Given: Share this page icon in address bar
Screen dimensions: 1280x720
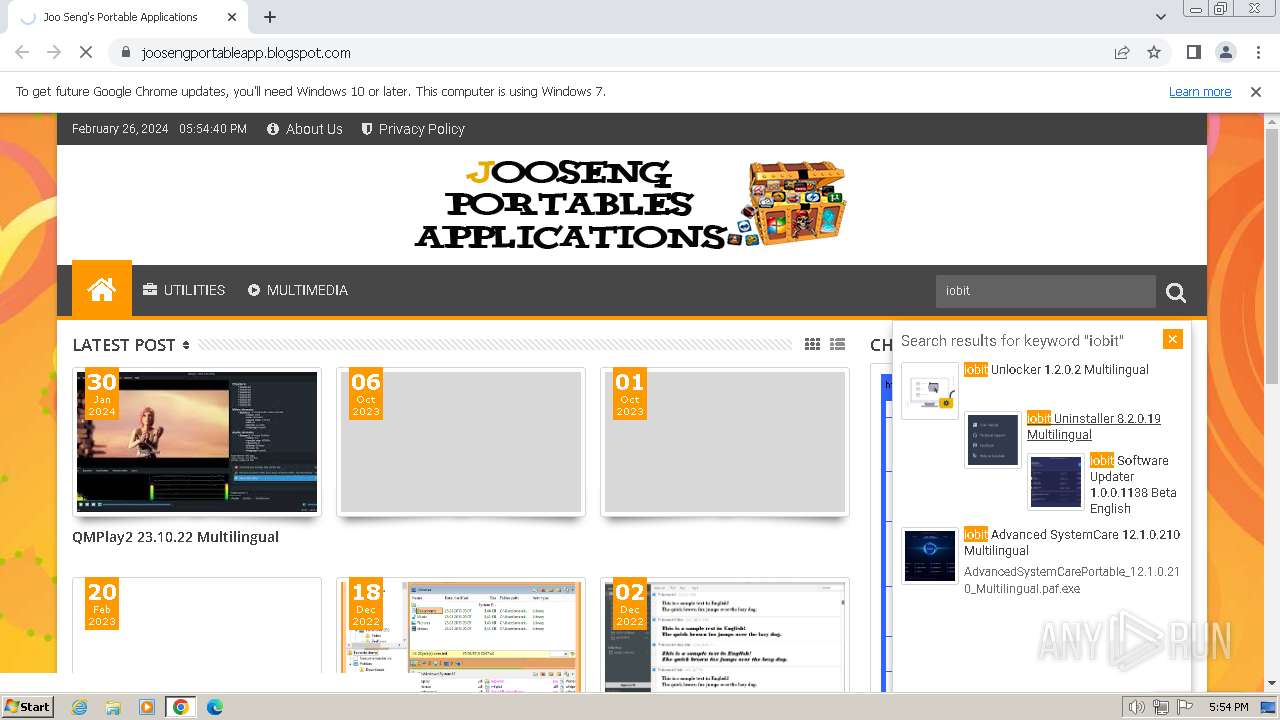Looking at the screenshot, I should (1122, 53).
